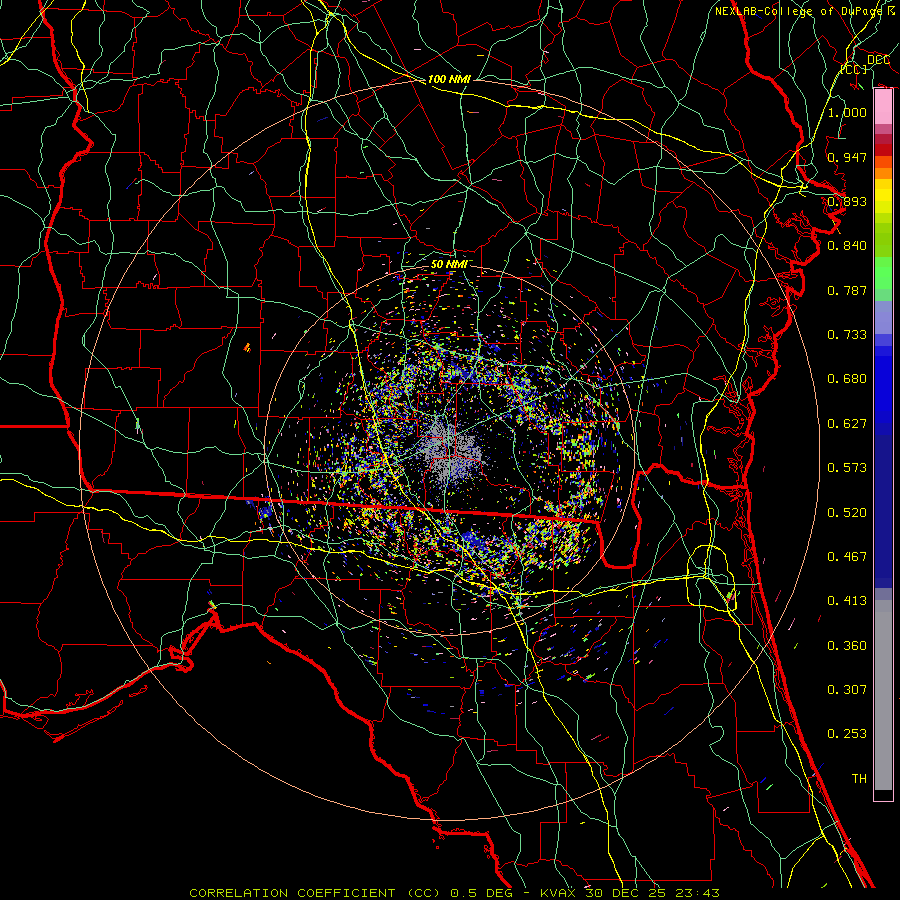
Task: Click the 0.627 legend value
Action: click(847, 424)
